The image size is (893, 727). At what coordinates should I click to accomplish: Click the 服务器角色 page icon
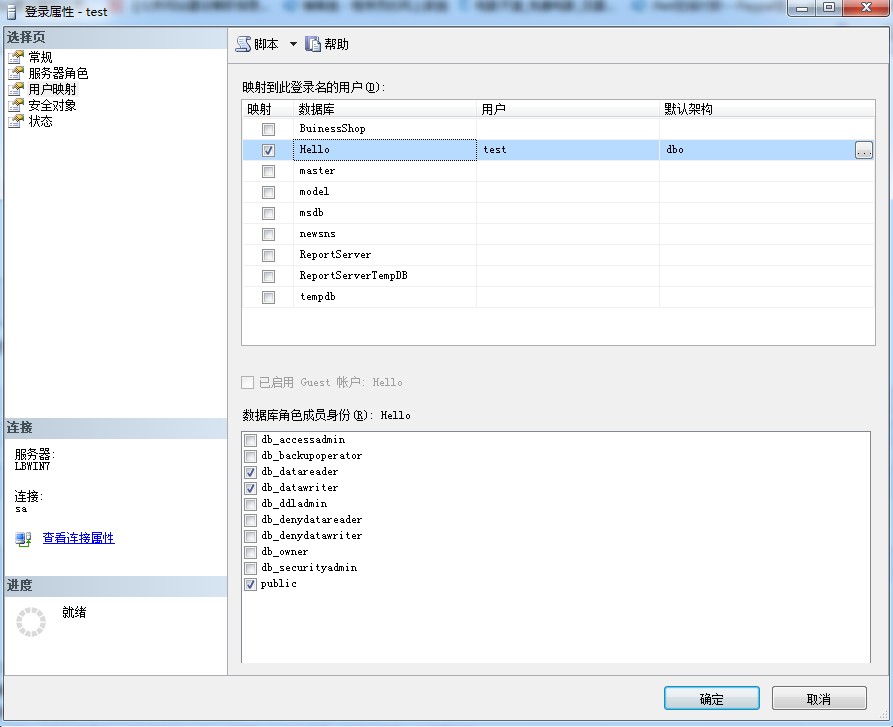[17, 73]
